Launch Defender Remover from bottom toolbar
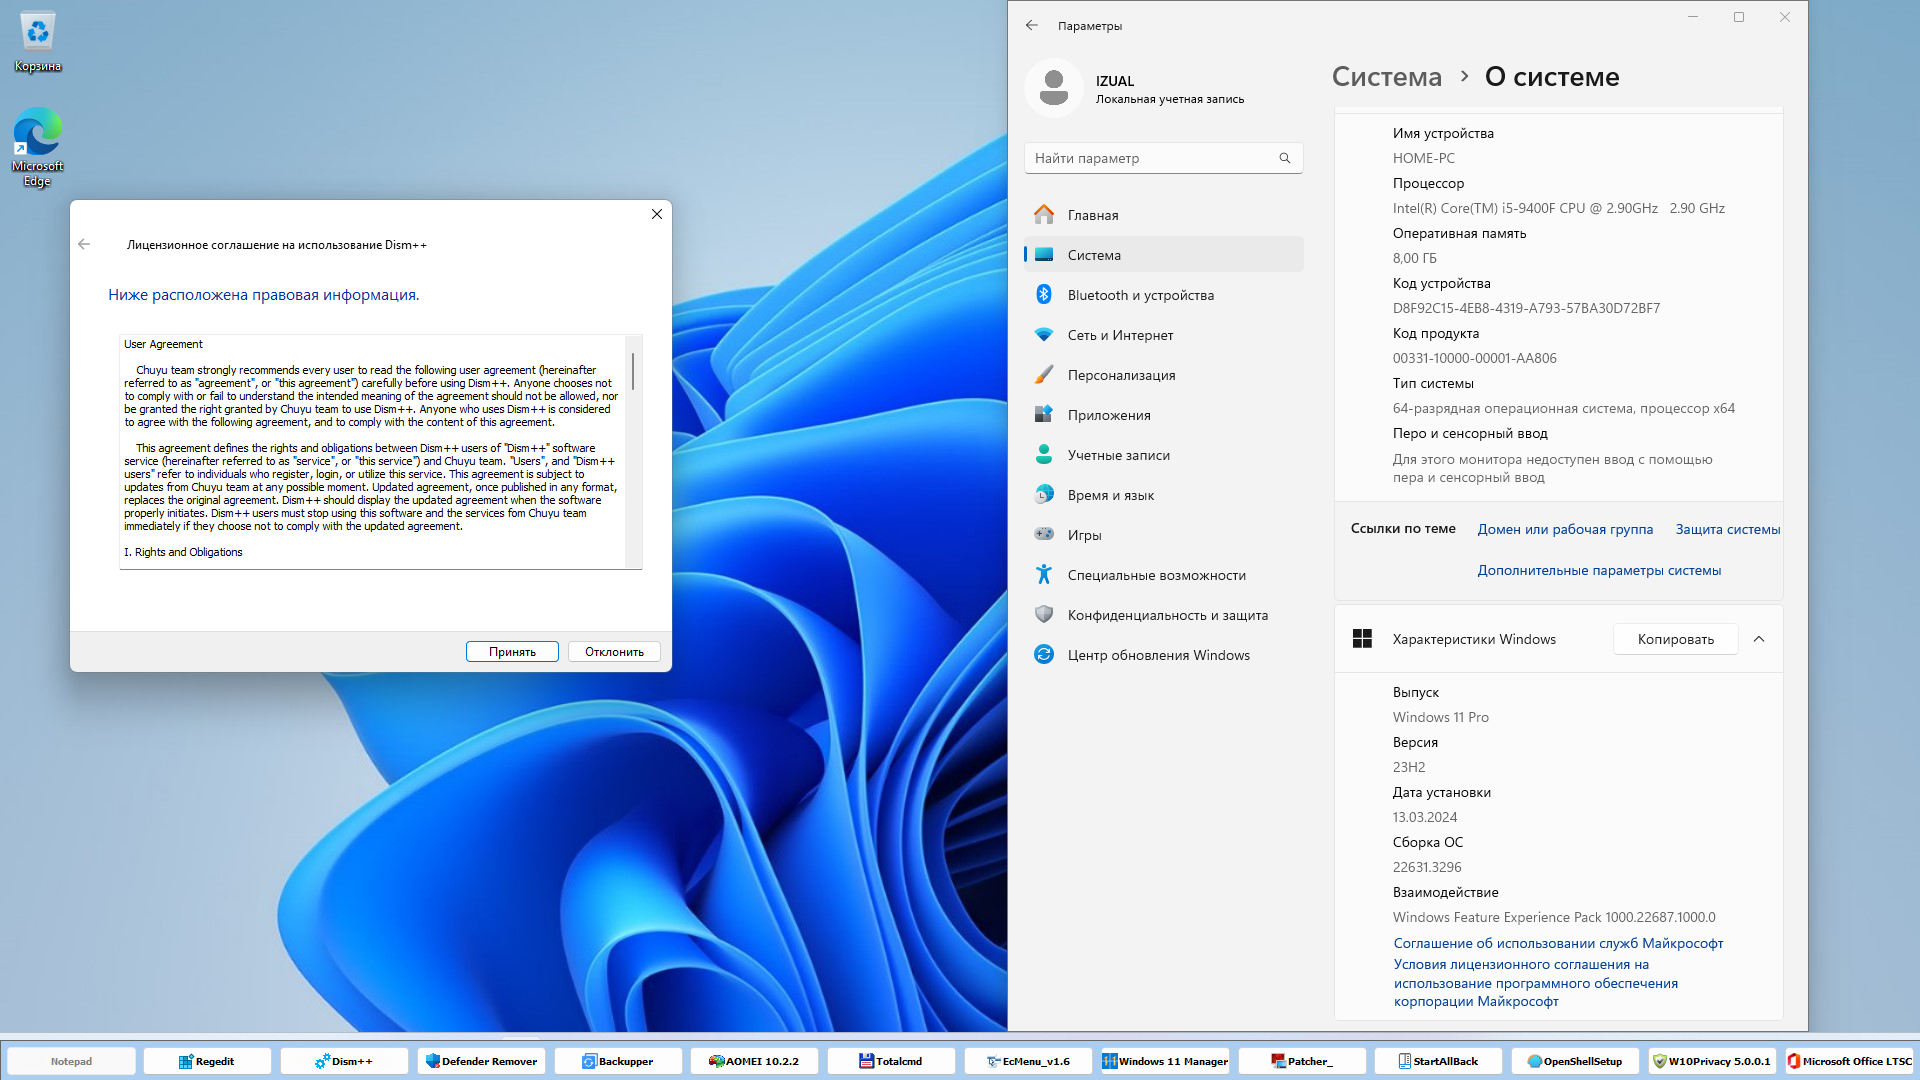The image size is (1920, 1080). click(x=481, y=1061)
